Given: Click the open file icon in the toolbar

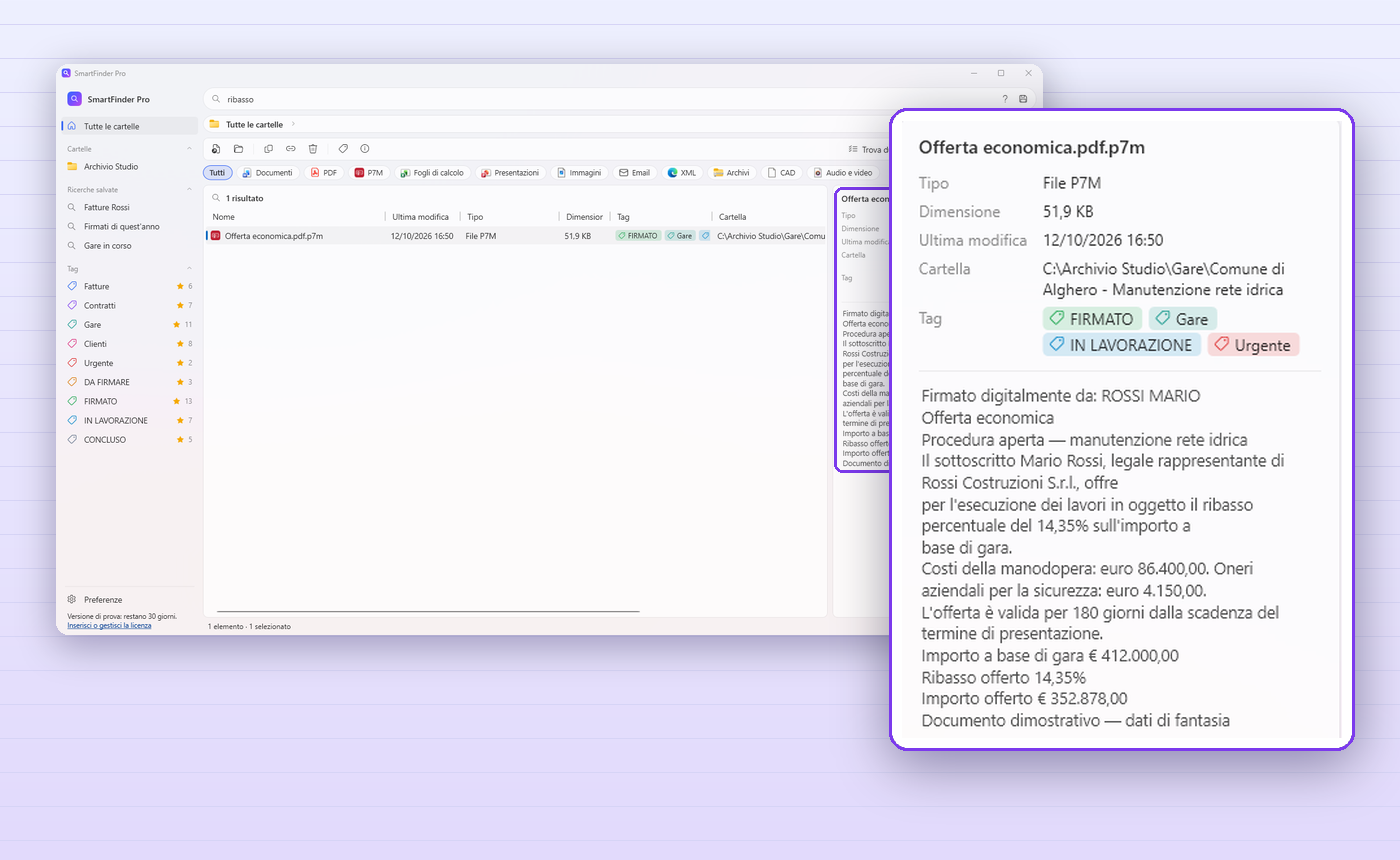Looking at the screenshot, I should click(216, 148).
